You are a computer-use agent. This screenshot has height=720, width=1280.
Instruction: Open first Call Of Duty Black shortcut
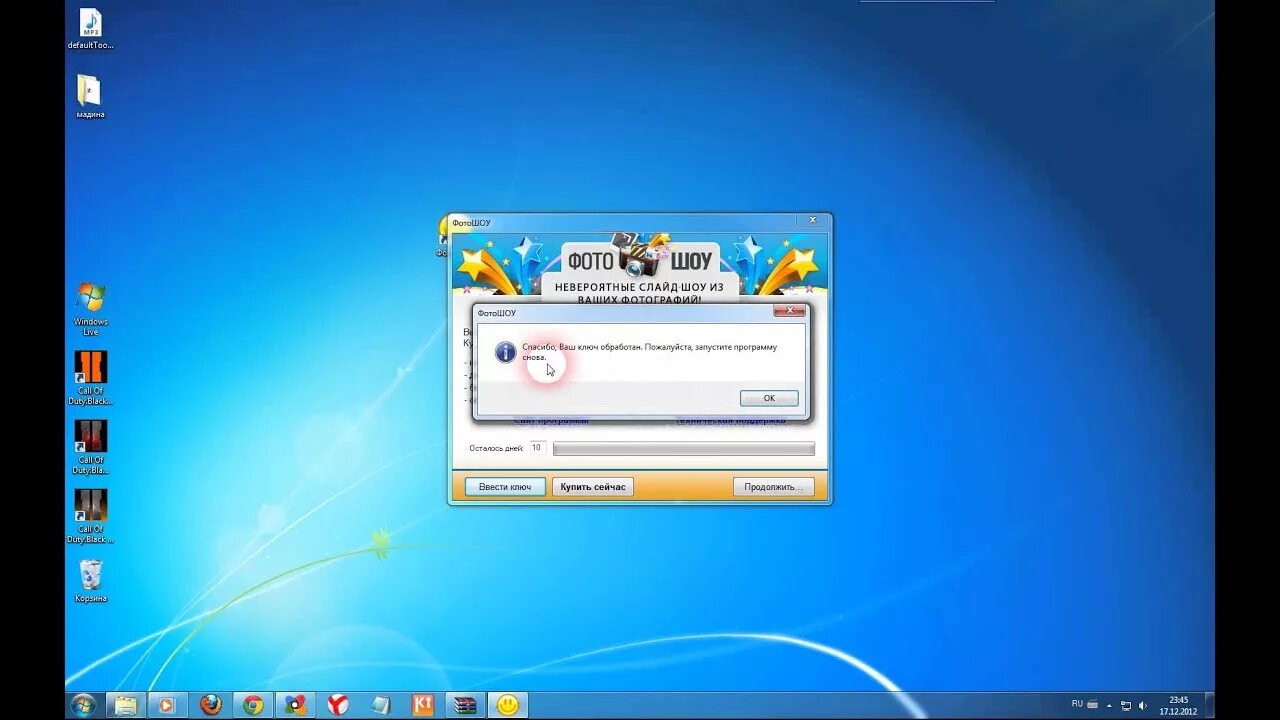coord(90,378)
